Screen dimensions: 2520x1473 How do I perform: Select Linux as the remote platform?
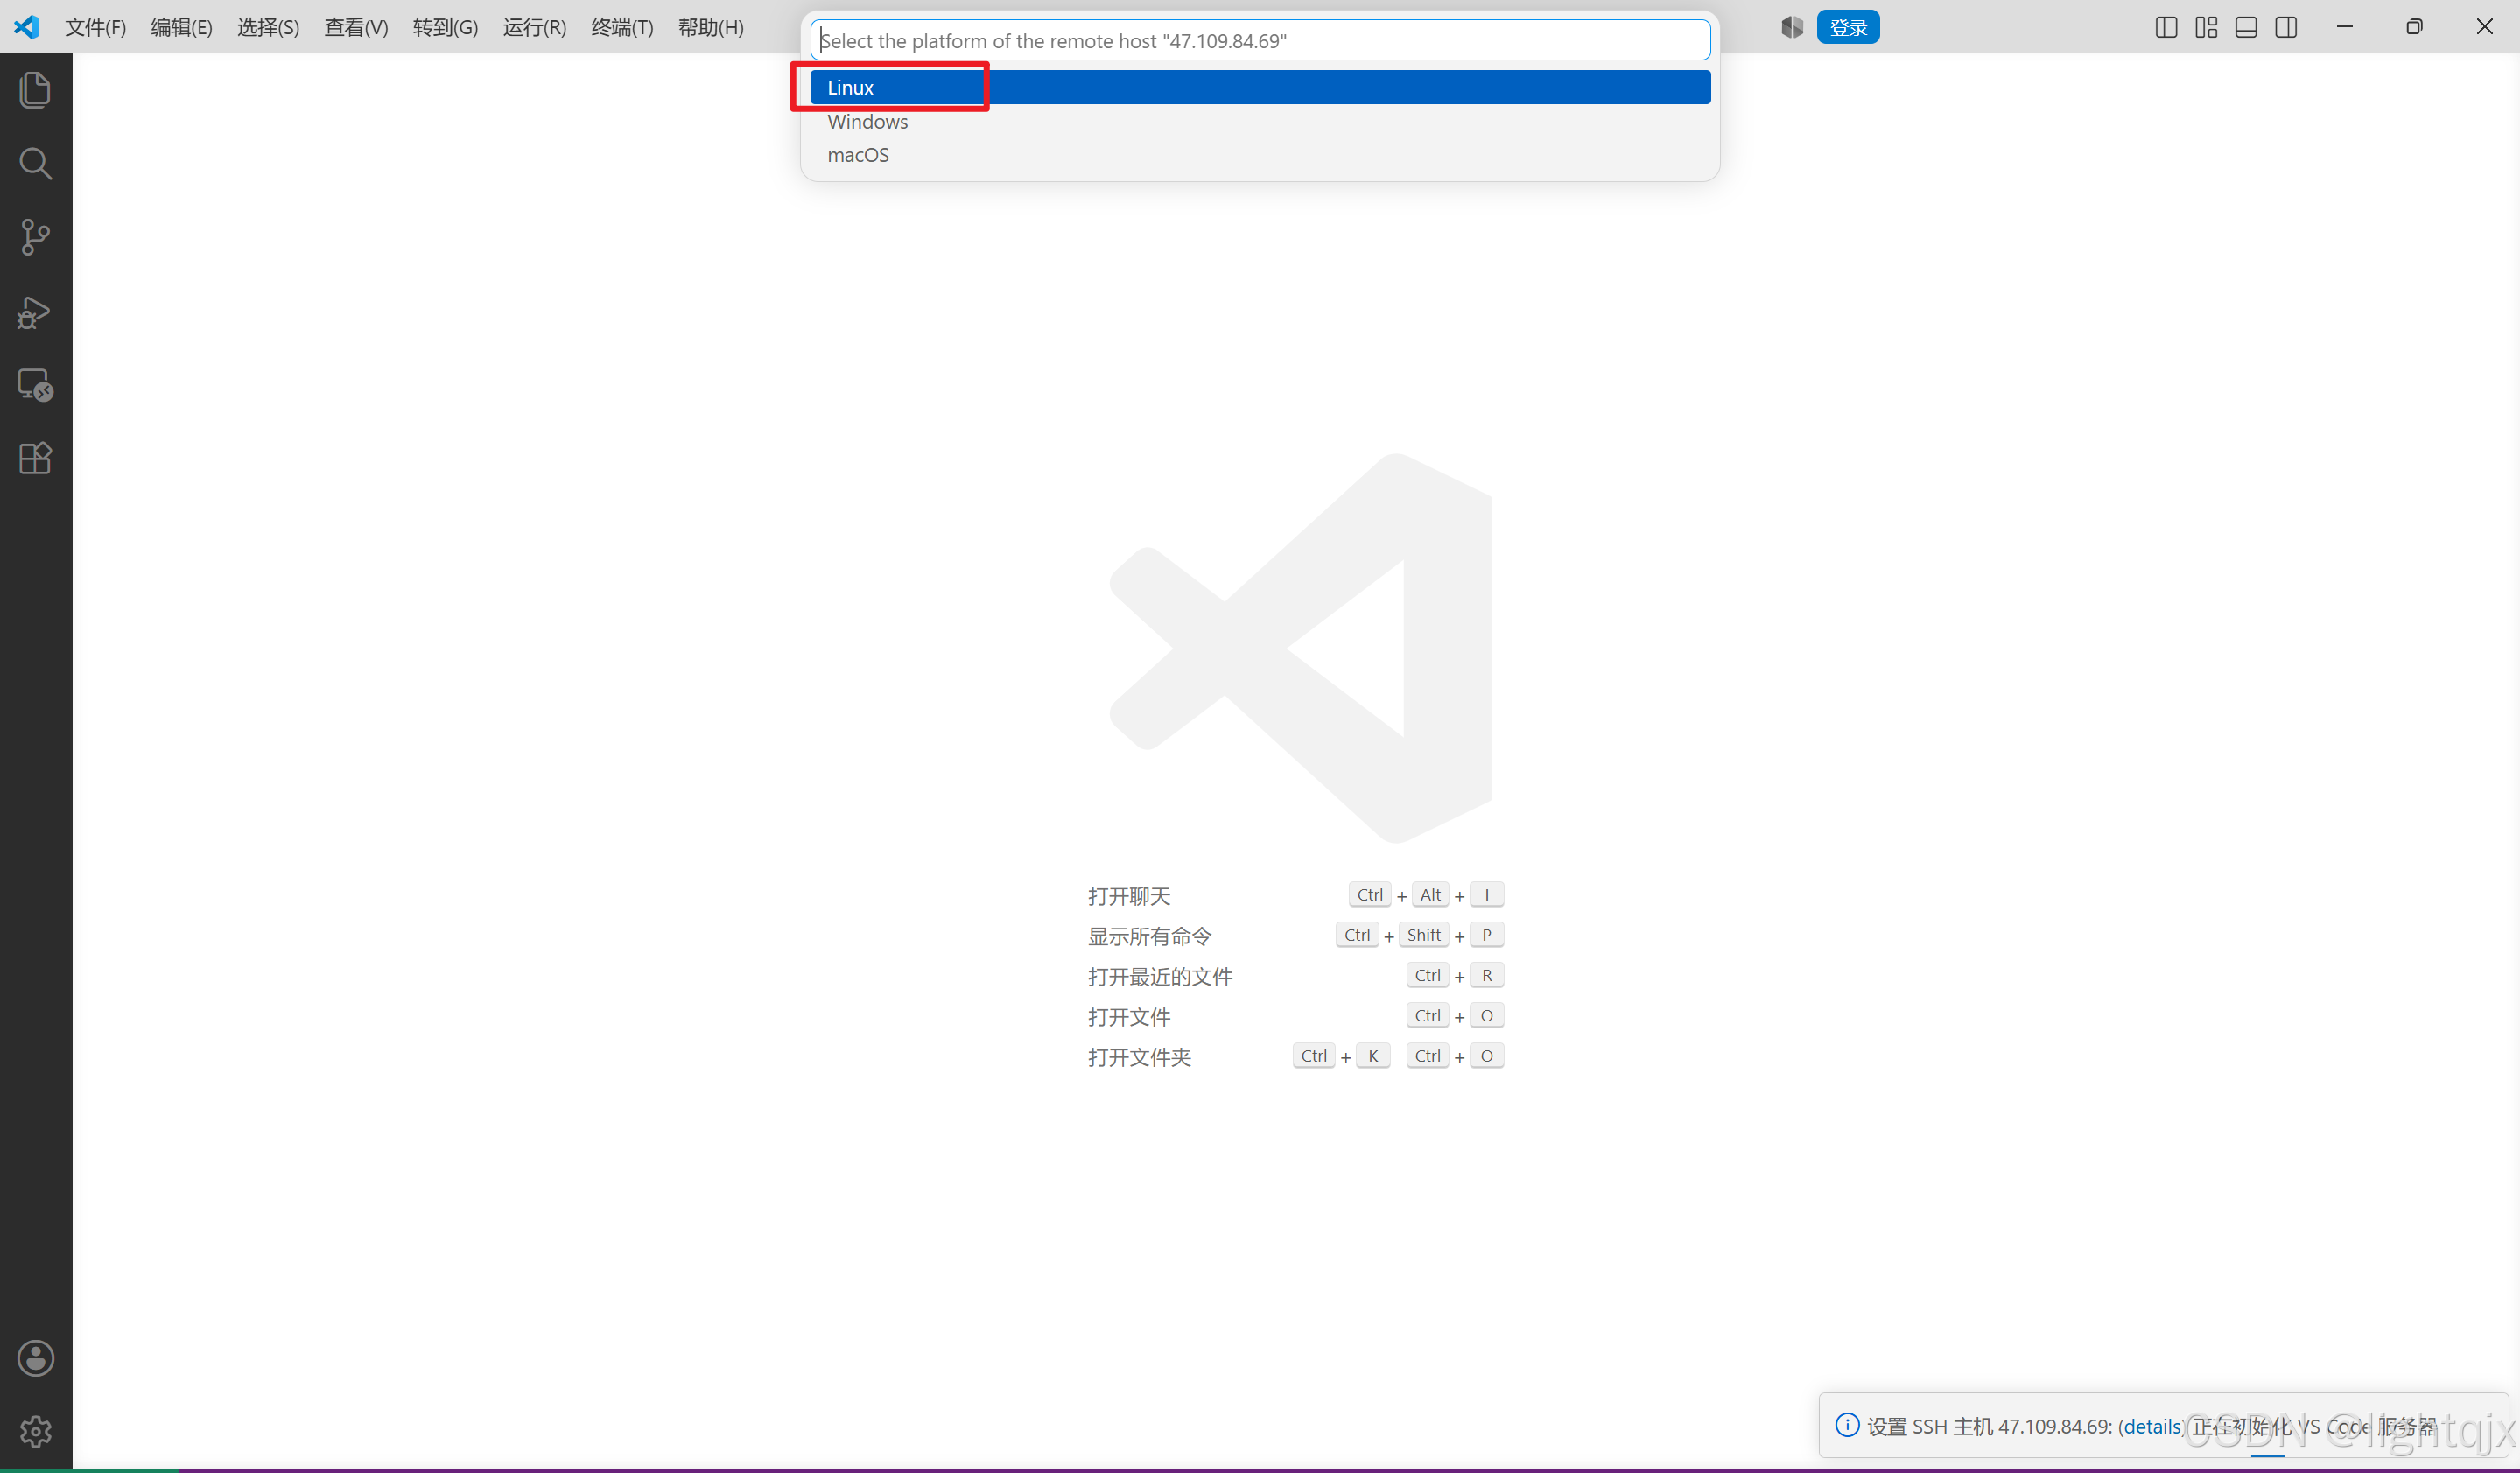1260,87
